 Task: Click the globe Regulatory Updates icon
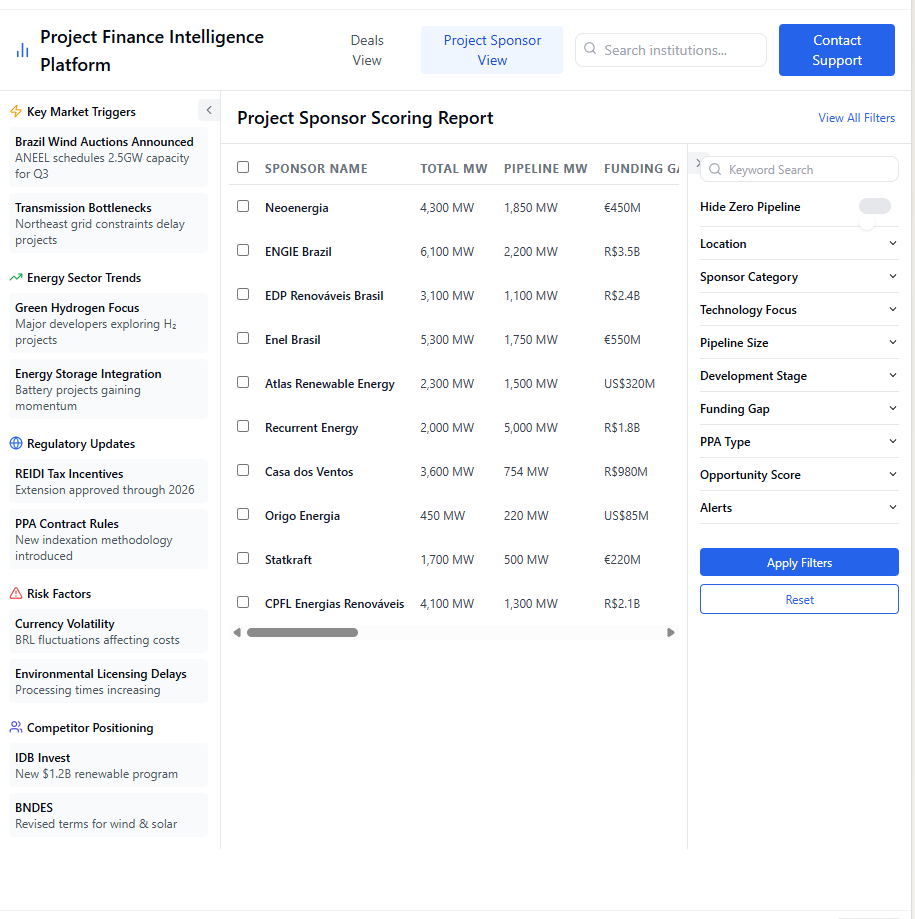[x=16, y=444]
